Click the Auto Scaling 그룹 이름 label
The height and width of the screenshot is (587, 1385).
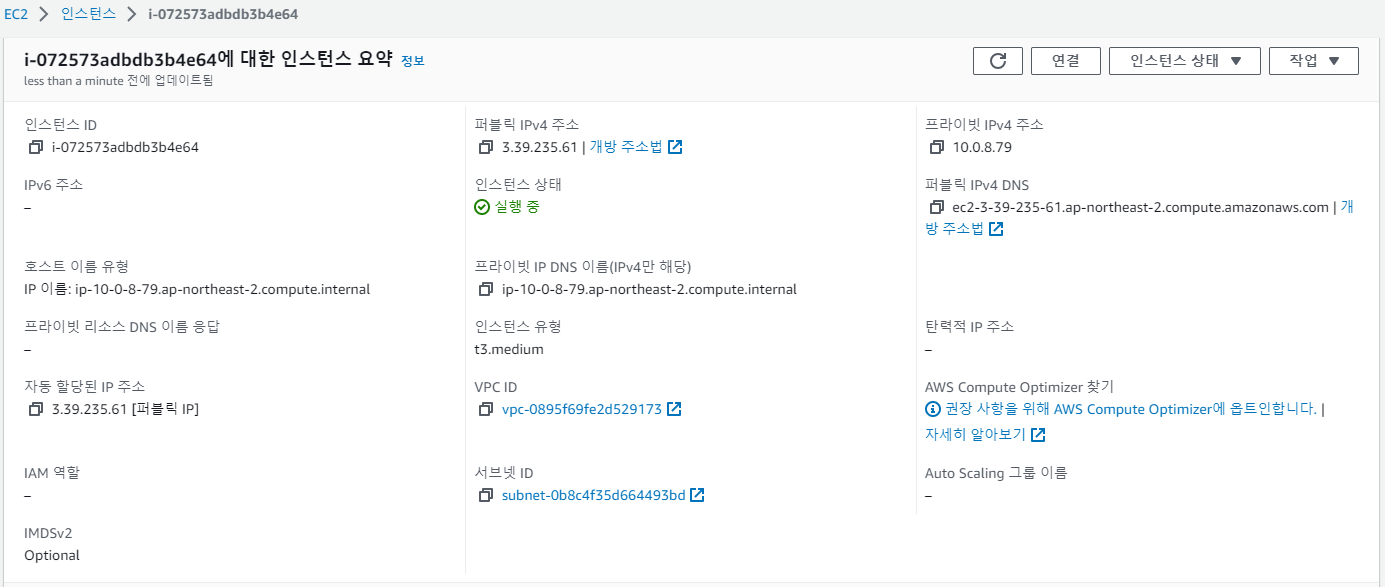click(996, 473)
